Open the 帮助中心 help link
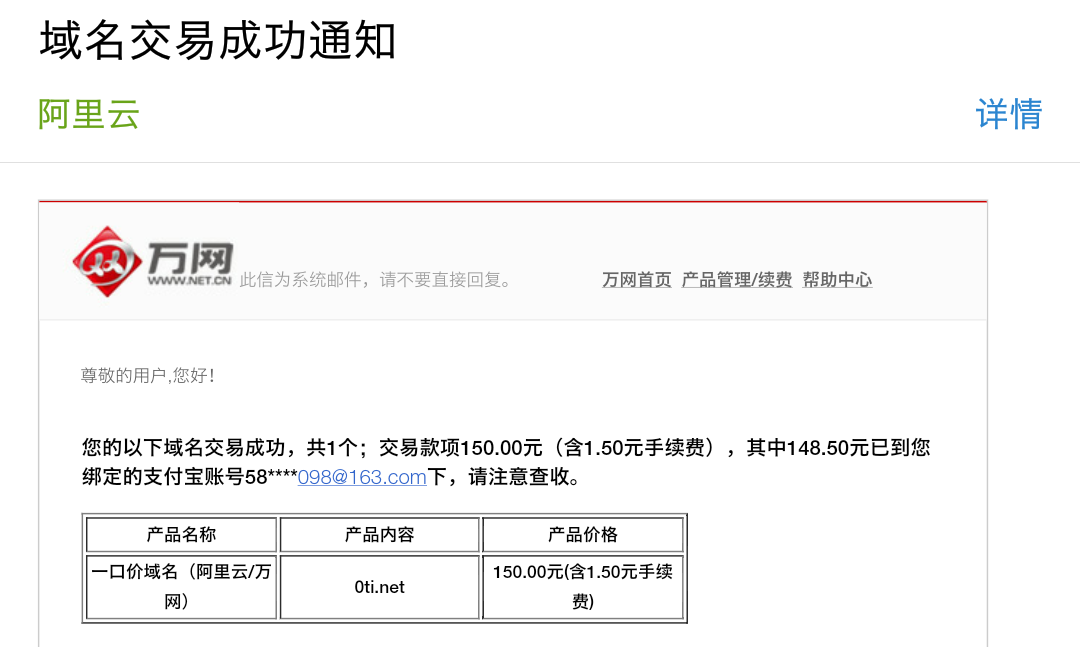The width and height of the screenshot is (1080, 647). point(837,280)
